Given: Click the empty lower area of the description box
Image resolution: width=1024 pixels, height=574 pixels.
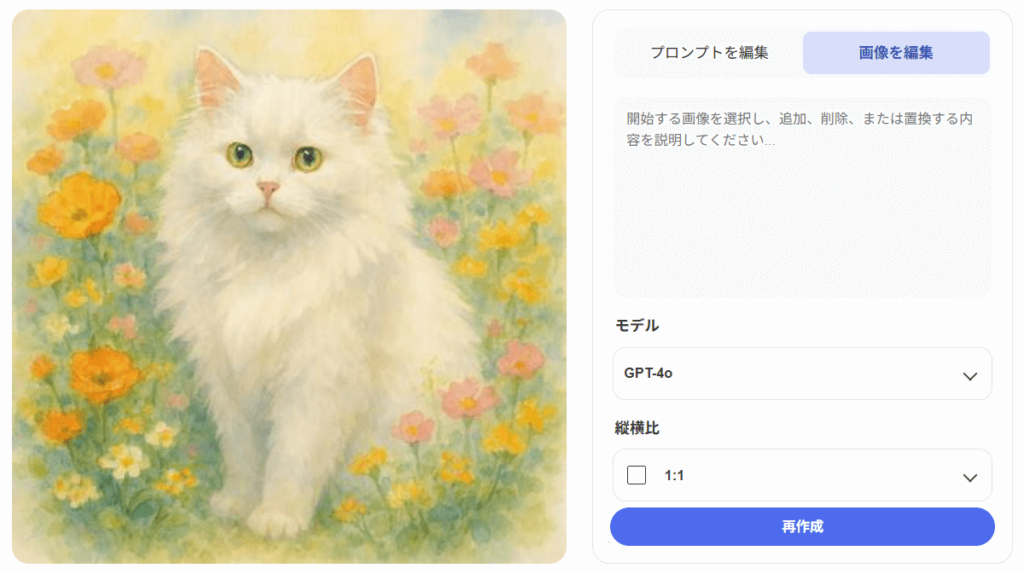Looking at the screenshot, I should (x=802, y=250).
